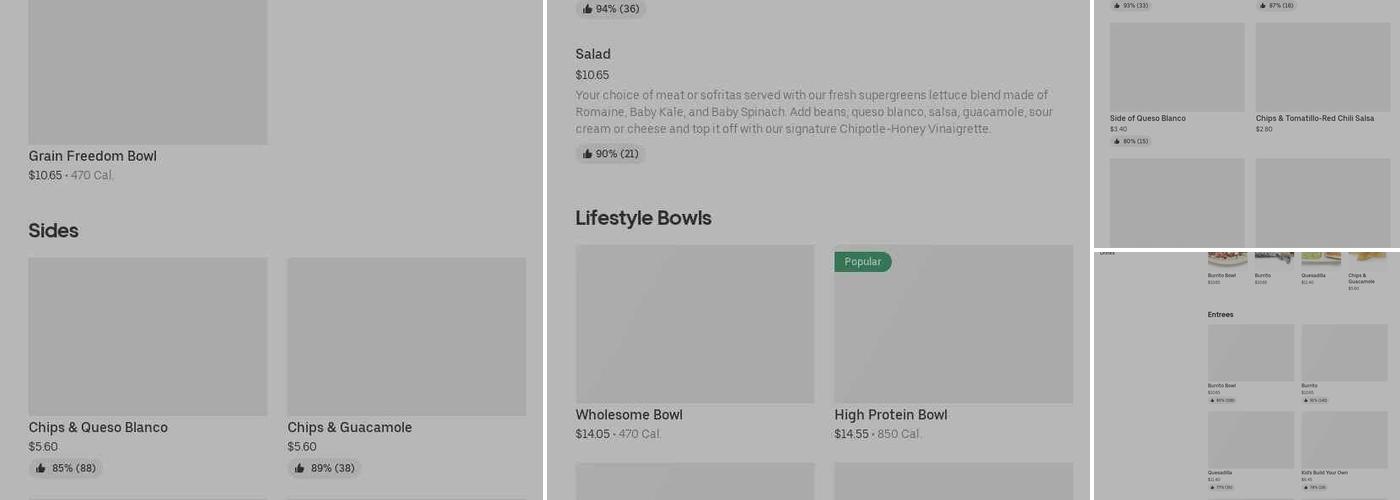Jump to the Sides section heading
The width and height of the screenshot is (1400, 500).
point(53,231)
